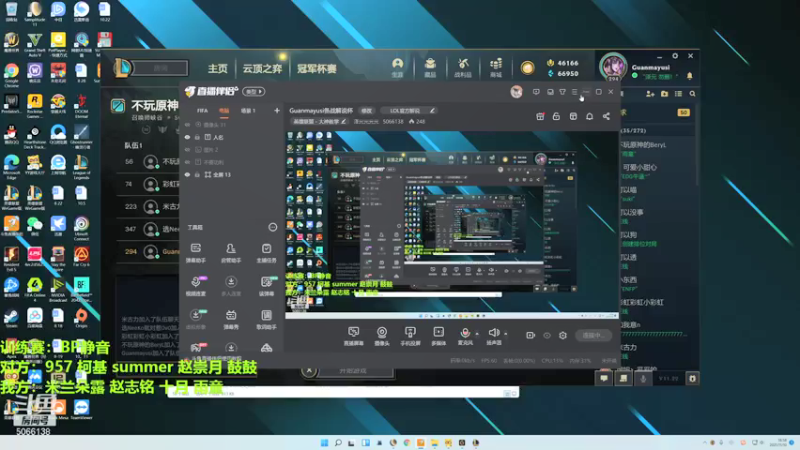The width and height of the screenshot is (800, 450).
Task: Click the share icon in the streaming app
Action: click(606, 116)
